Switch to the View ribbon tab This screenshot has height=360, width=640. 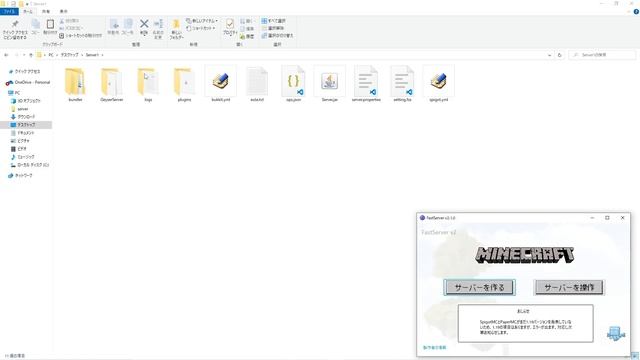coord(63,11)
